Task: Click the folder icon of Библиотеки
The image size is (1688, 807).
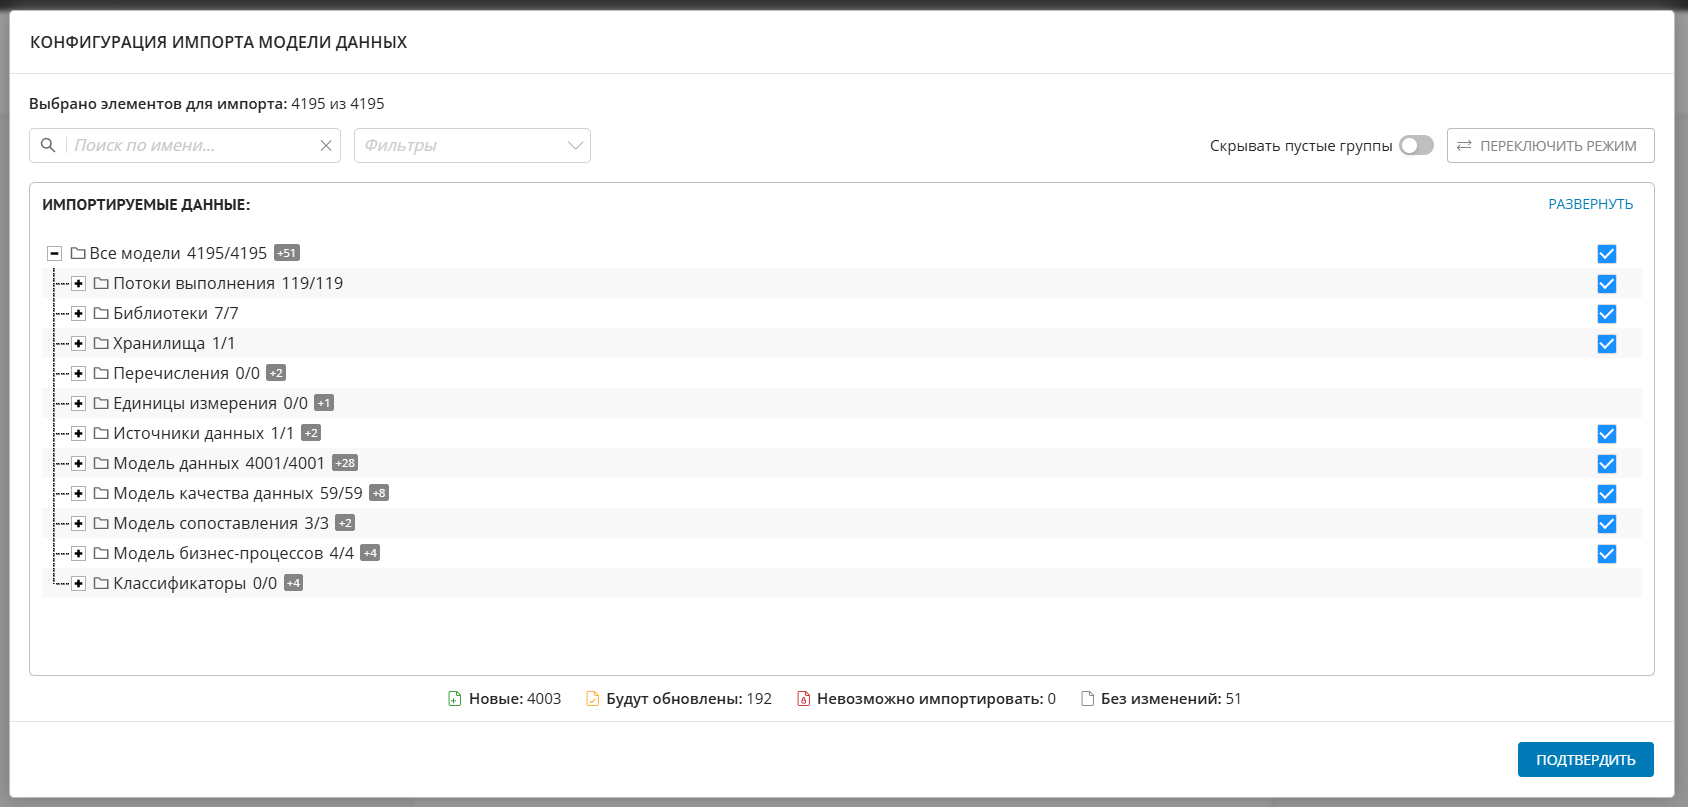Action: (101, 313)
